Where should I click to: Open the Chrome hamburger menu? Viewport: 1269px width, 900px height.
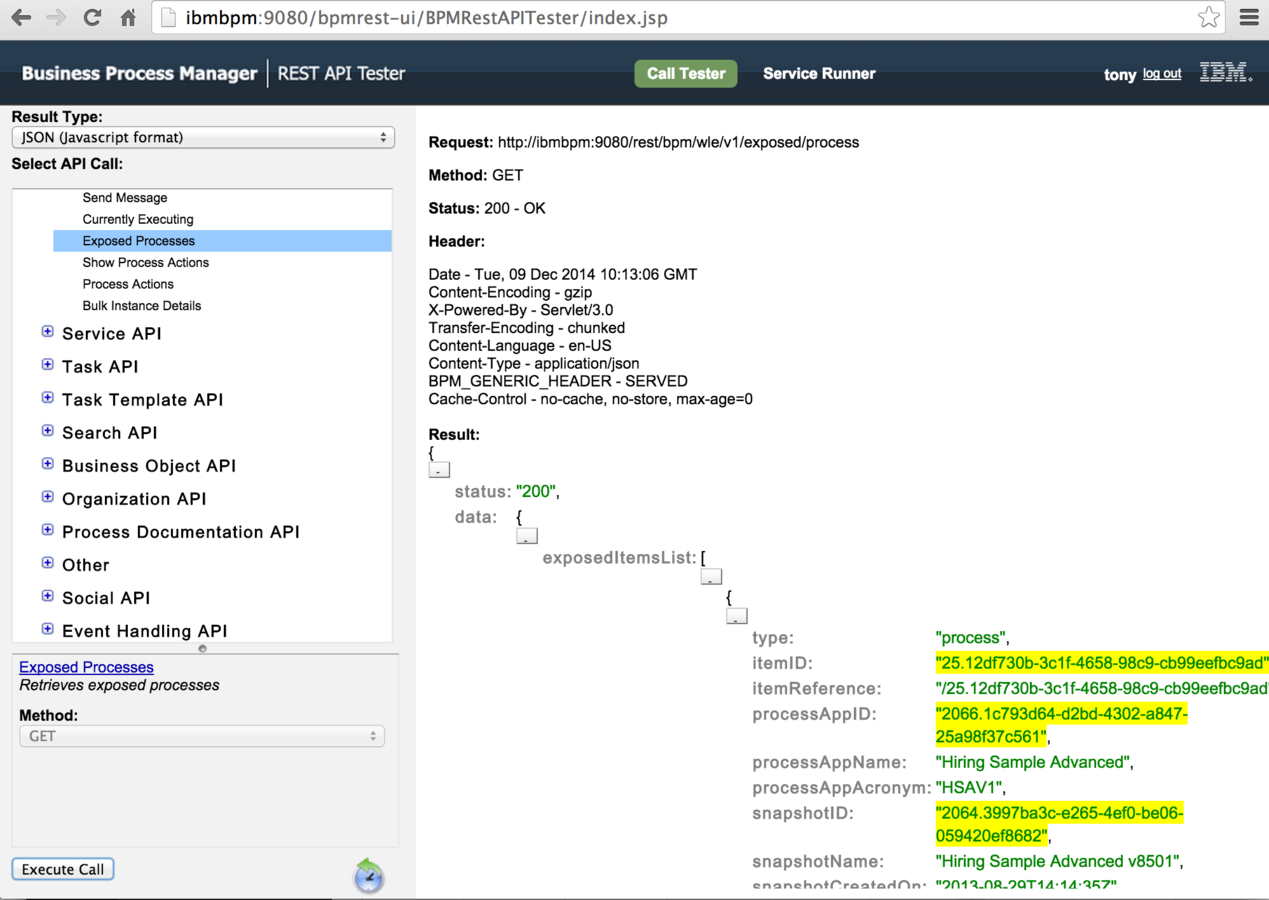pyautogui.click(x=1249, y=17)
